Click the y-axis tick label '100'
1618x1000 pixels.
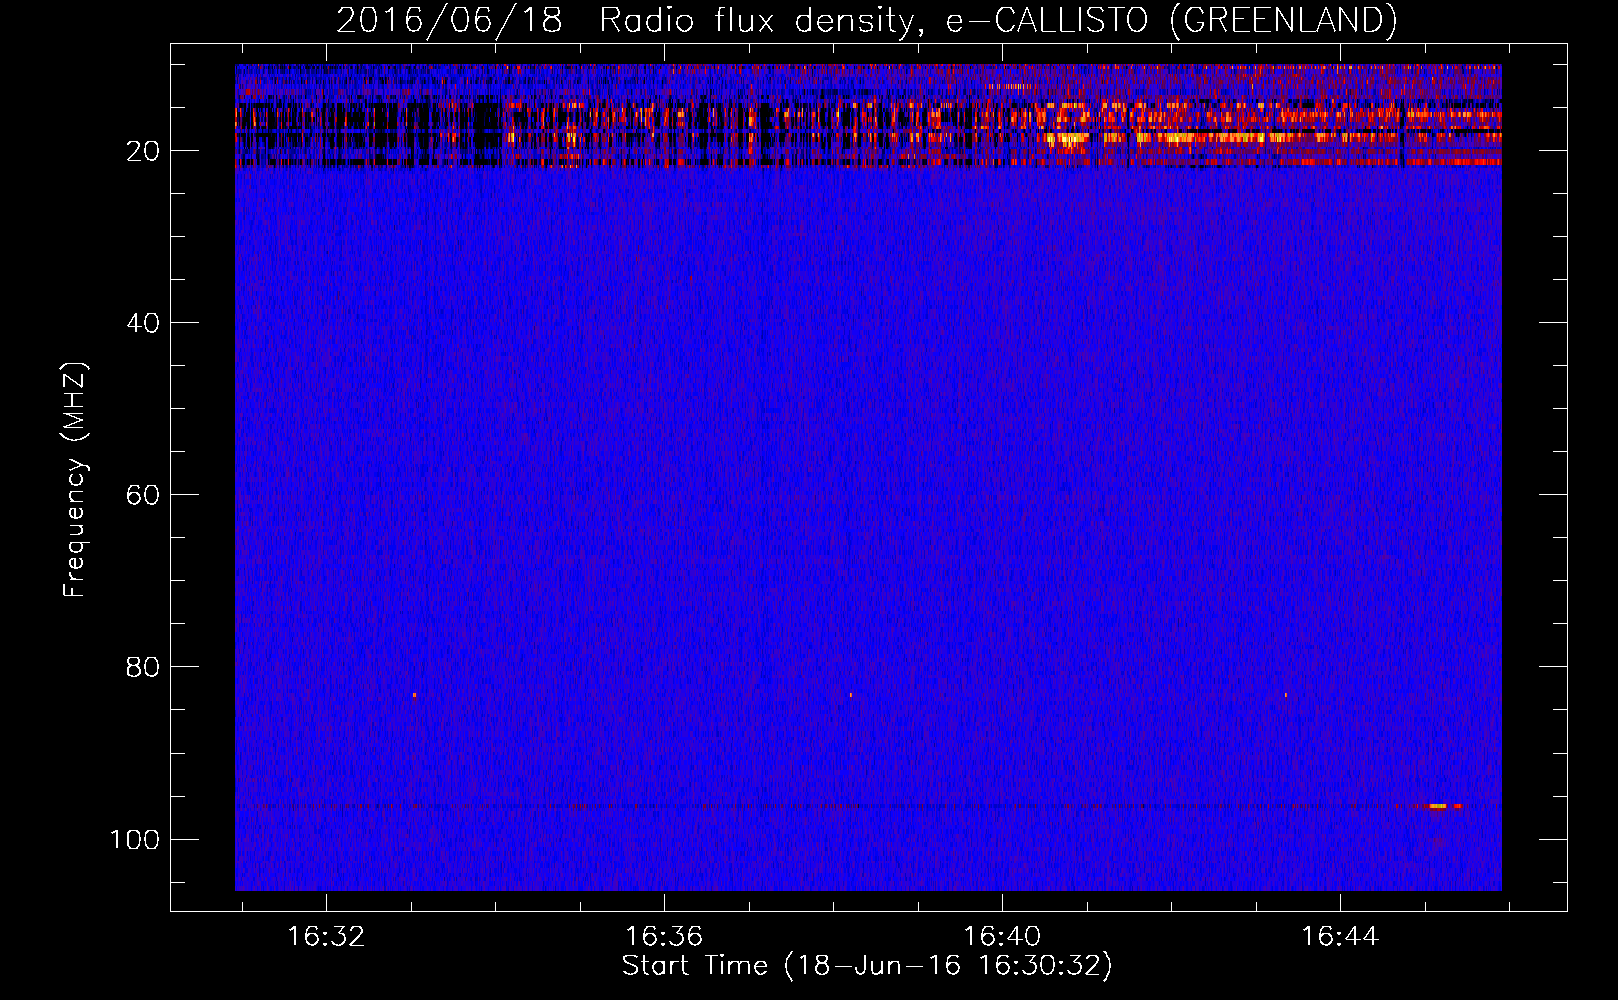[x=135, y=839]
